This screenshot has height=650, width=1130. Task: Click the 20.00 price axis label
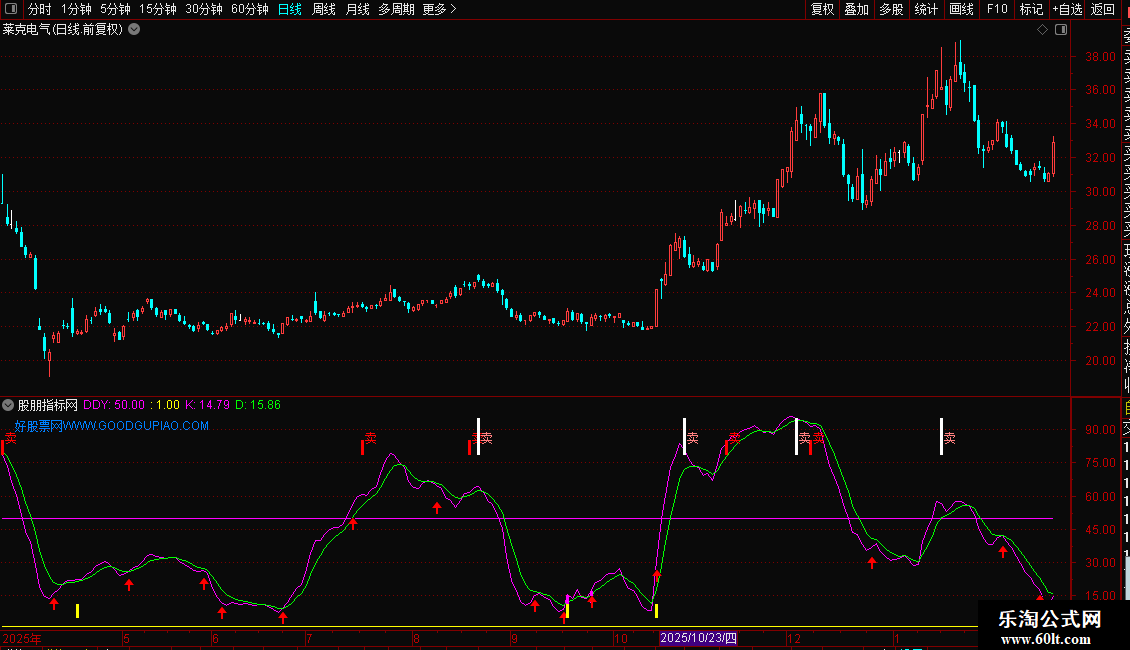tap(1100, 360)
